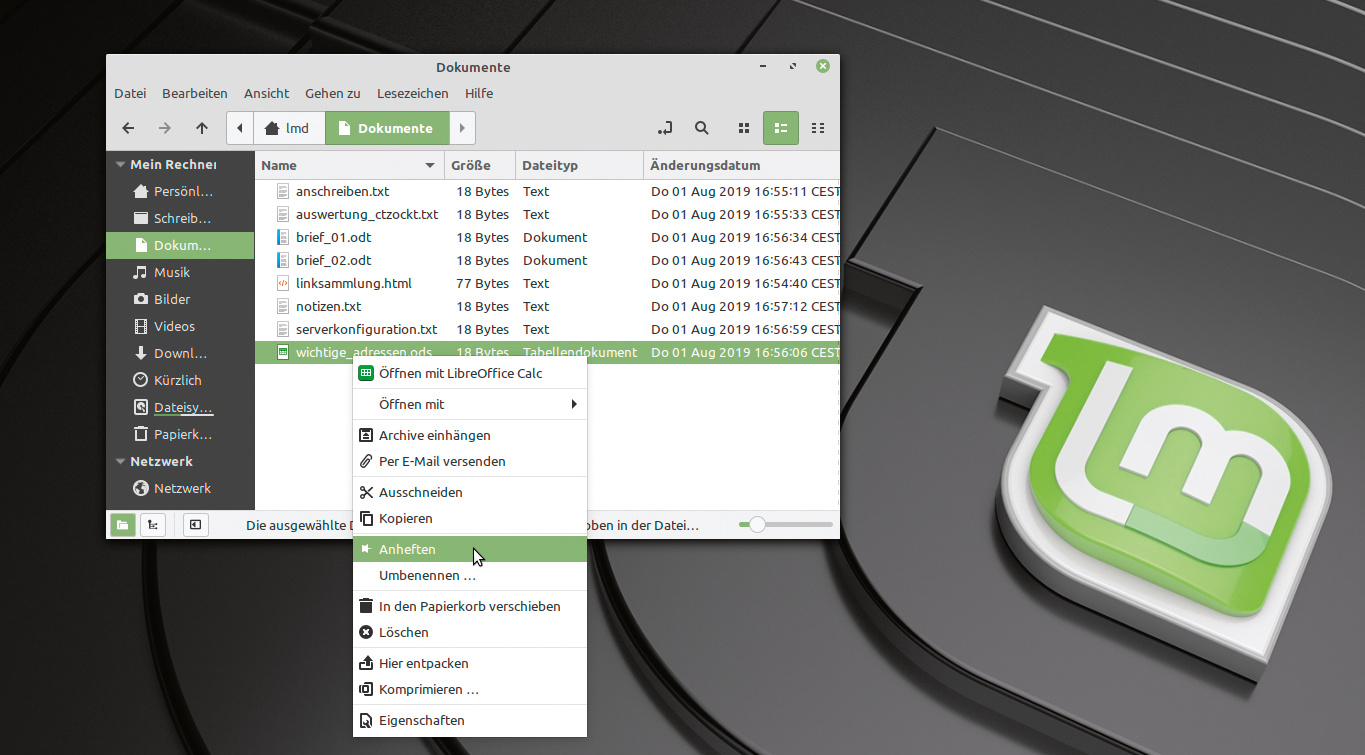Switch to icon grid view
The image size is (1365, 755).
tap(744, 128)
